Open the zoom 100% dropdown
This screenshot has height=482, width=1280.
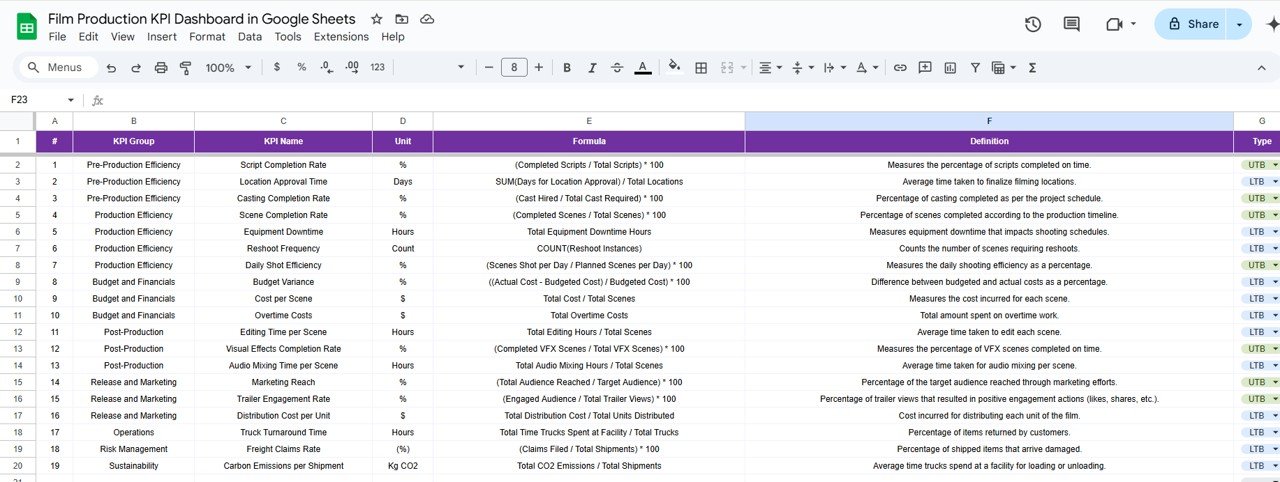pos(228,67)
